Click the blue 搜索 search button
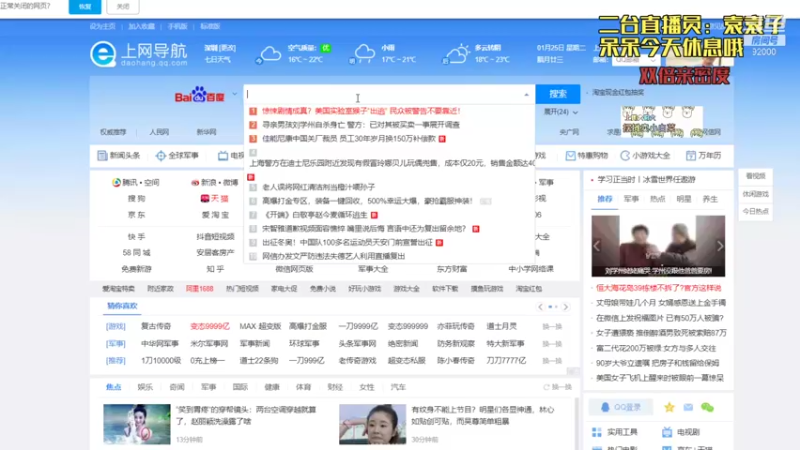 pos(558,94)
